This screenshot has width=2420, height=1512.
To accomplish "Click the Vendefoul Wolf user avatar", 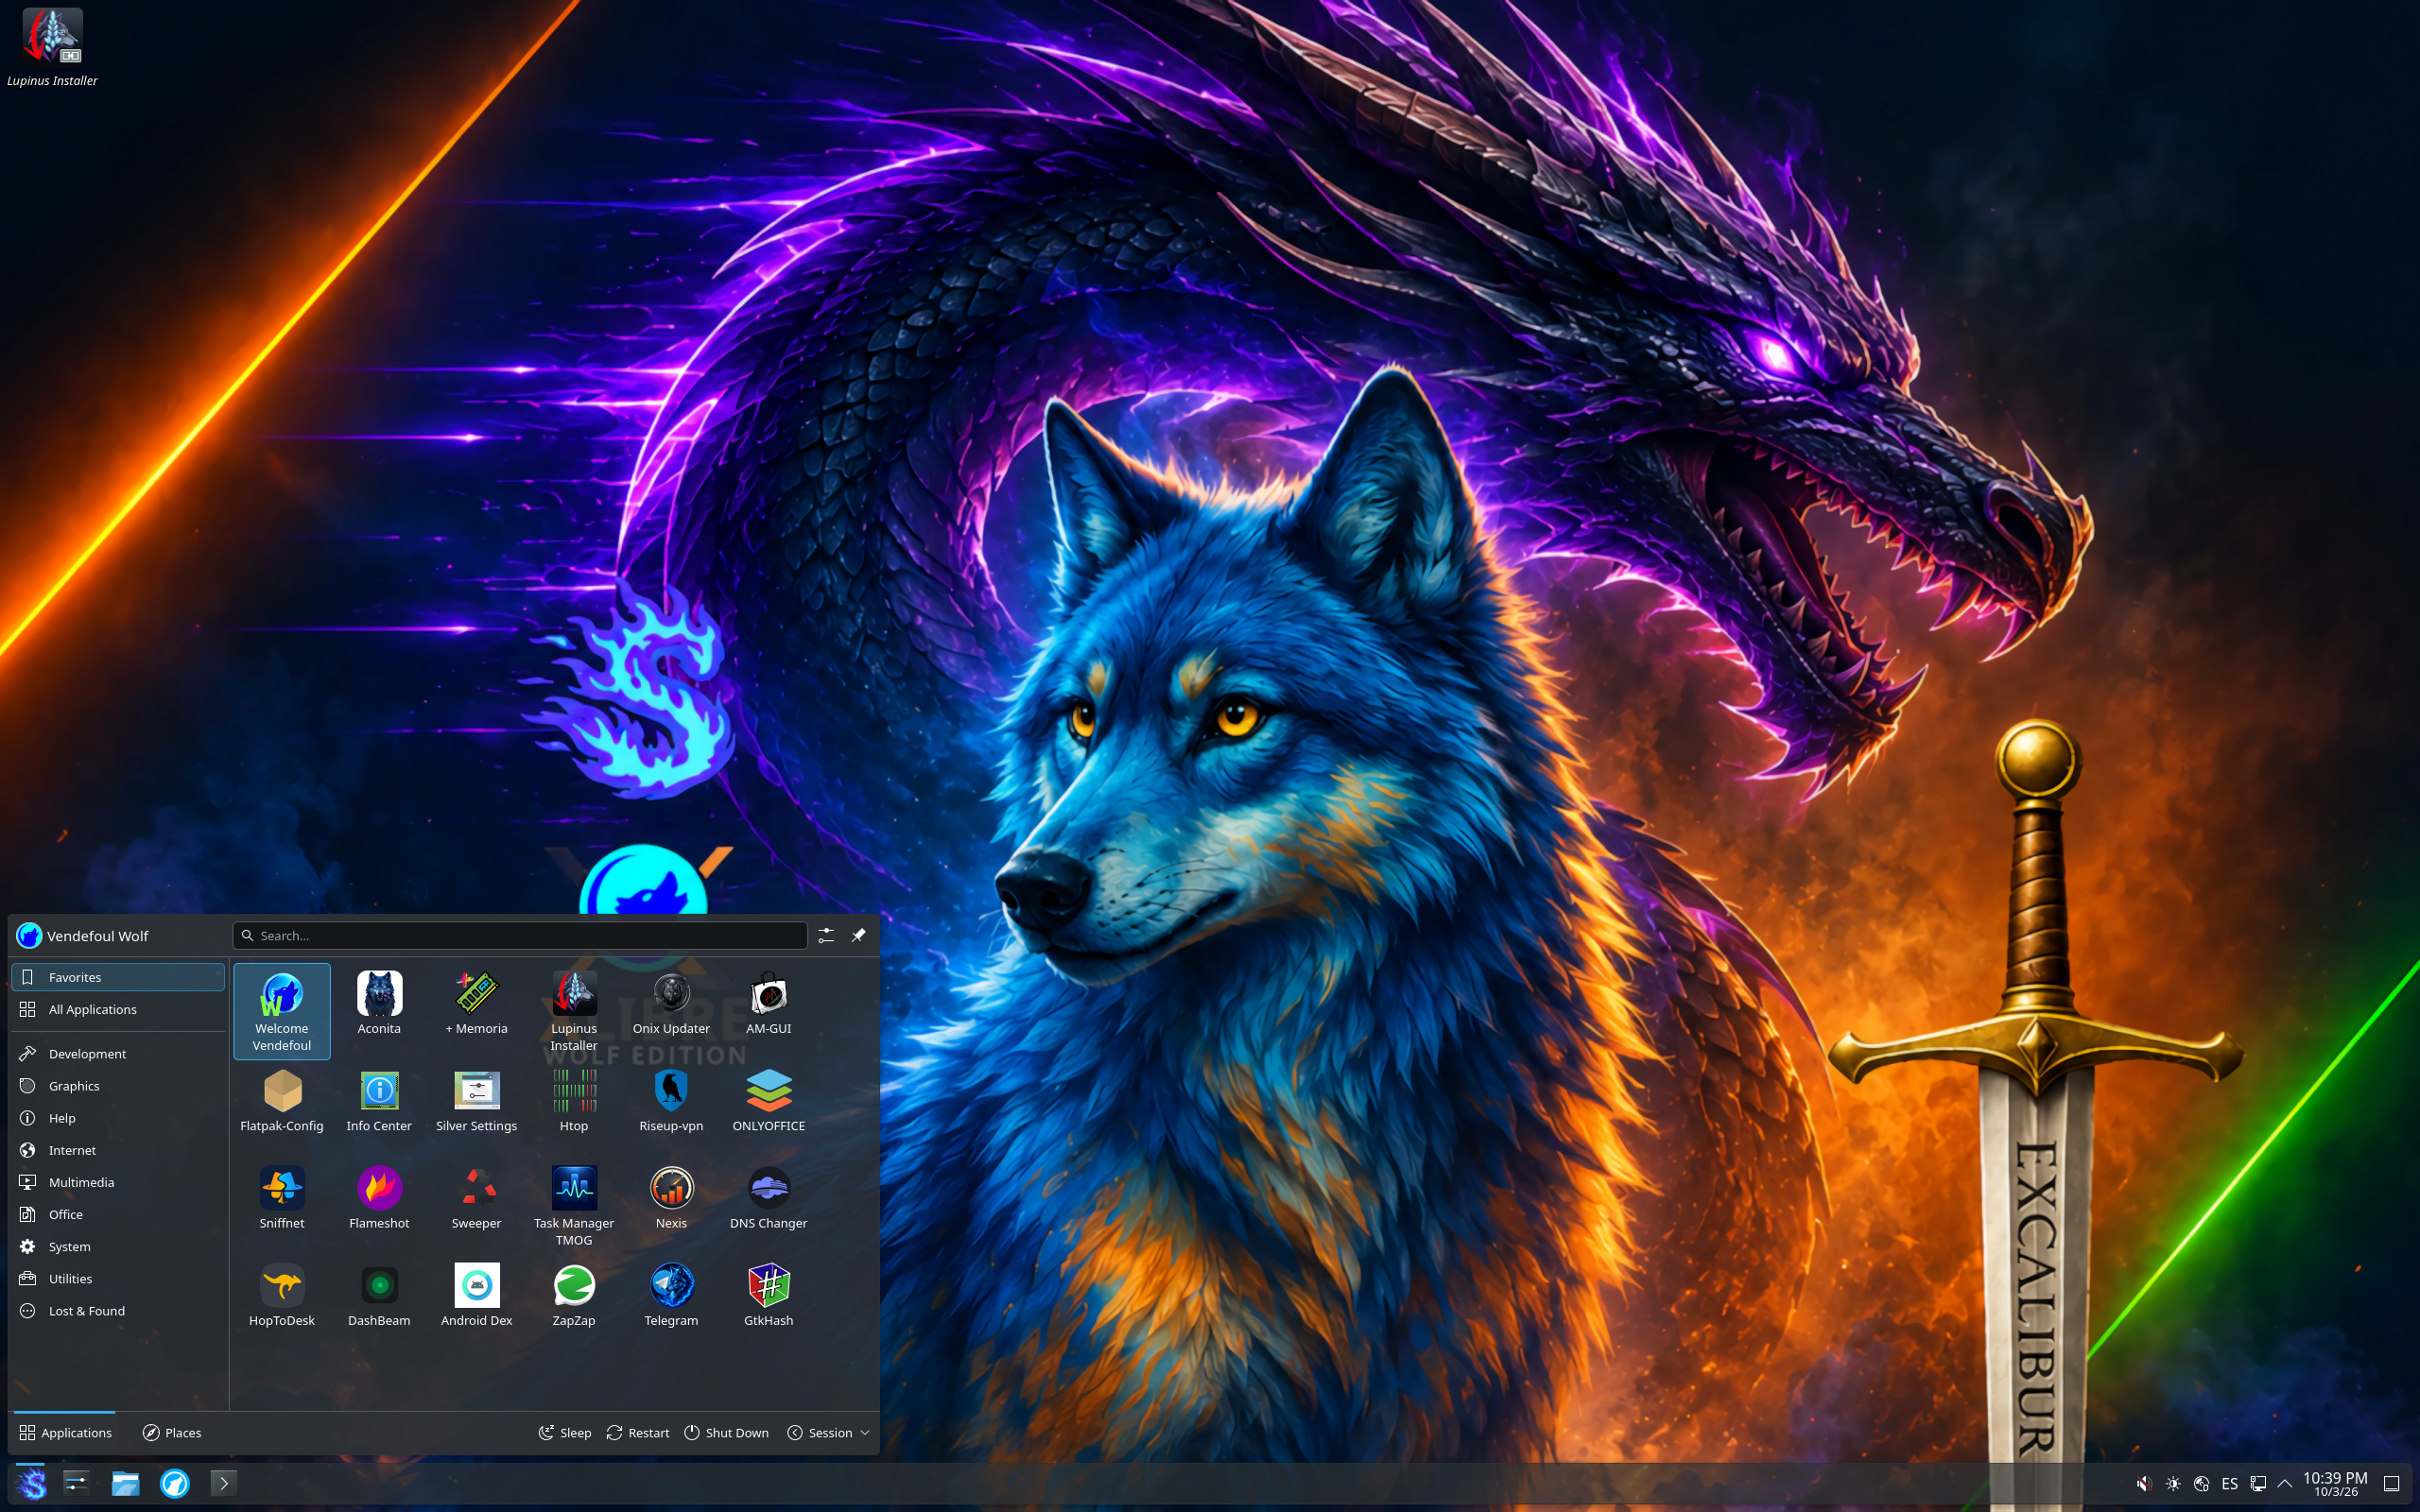I will [29, 935].
